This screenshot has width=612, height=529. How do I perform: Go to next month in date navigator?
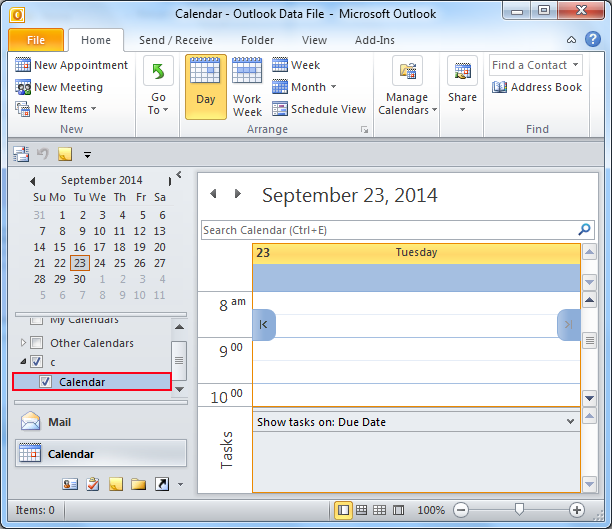(170, 181)
